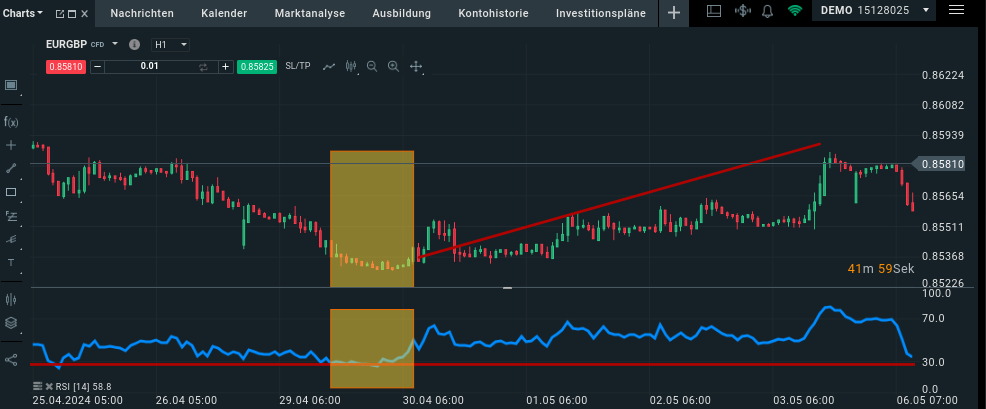
Task: Click the RSI [14] 58.8 label
Action: click(x=83, y=386)
